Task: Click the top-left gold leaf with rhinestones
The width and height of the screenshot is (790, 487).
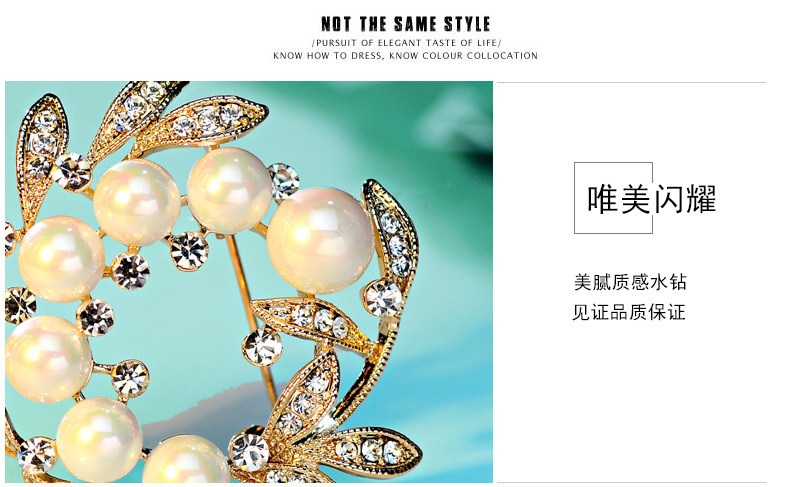Action: [x=41, y=151]
